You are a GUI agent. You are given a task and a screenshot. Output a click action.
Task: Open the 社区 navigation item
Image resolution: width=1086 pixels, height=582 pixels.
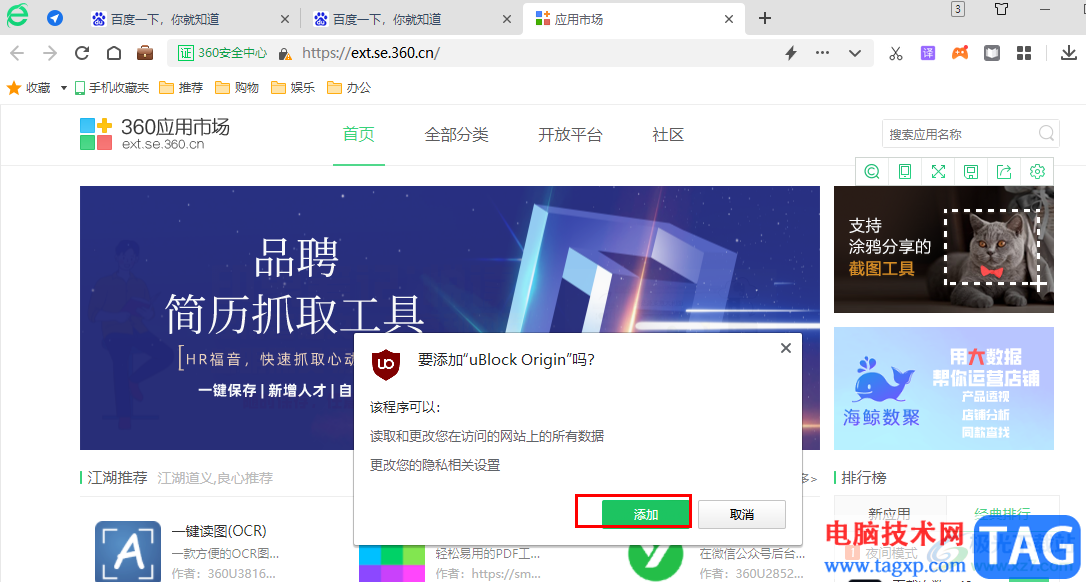pyautogui.click(x=668, y=134)
